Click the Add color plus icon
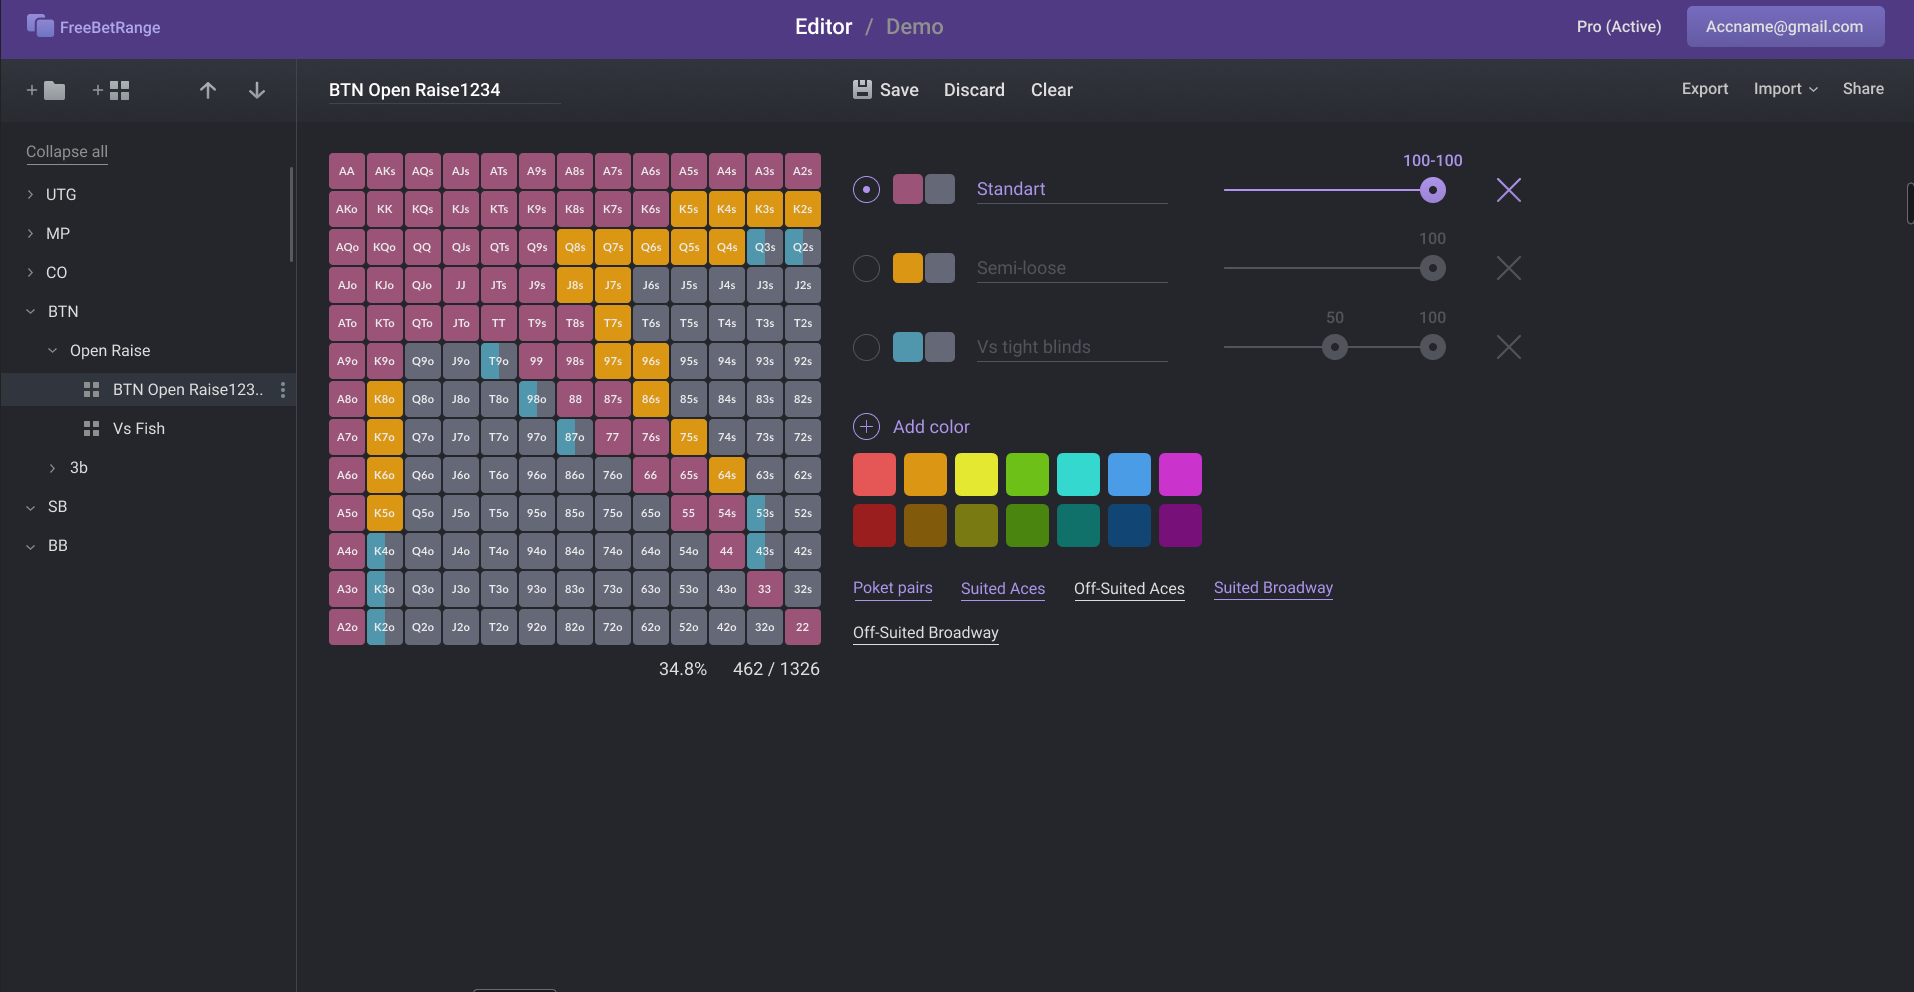 (866, 427)
